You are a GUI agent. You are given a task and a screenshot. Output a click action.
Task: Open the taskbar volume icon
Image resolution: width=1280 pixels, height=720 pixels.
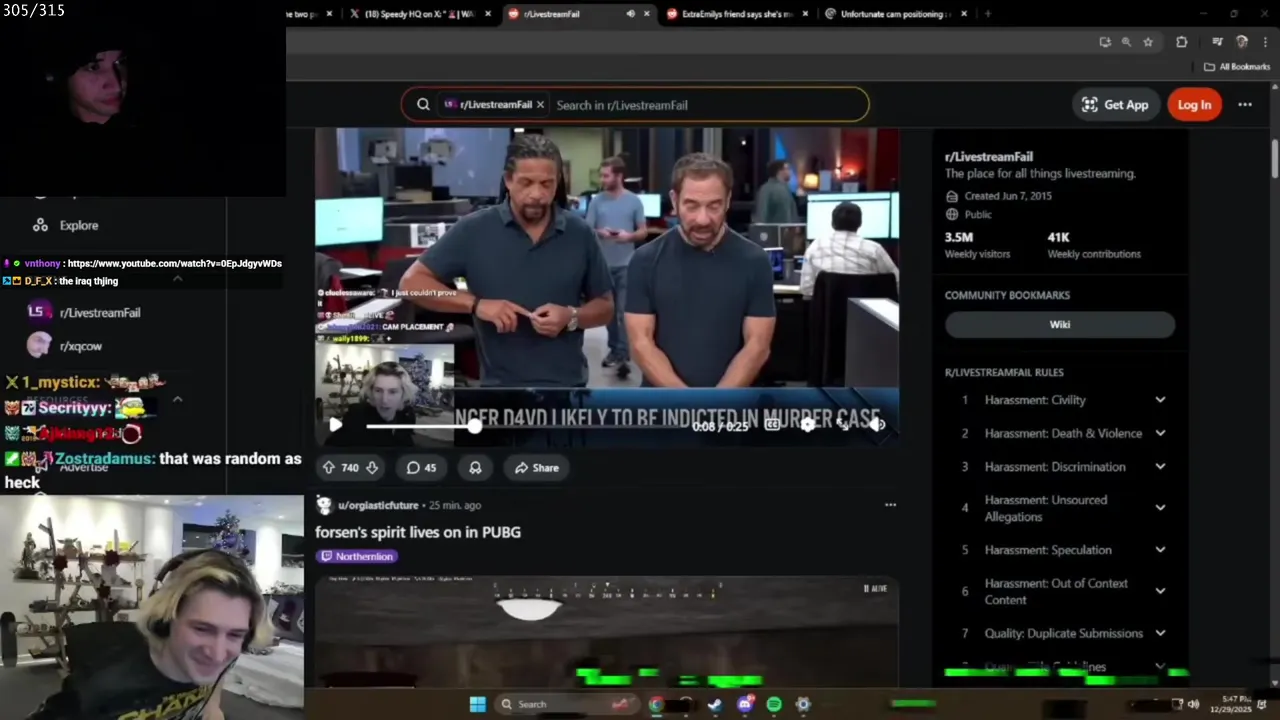(x=1193, y=704)
